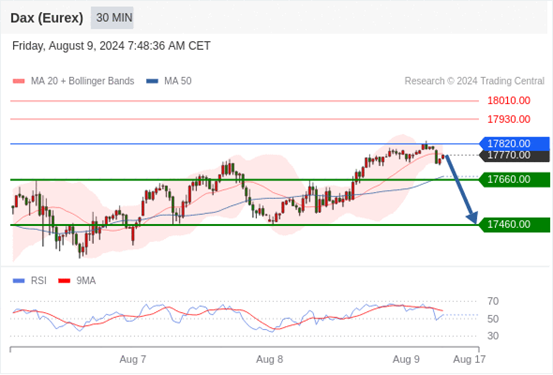This screenshot has width=553, height=375.
Task: Click the MA 50 legend label
Action: [x=178, y=81]
